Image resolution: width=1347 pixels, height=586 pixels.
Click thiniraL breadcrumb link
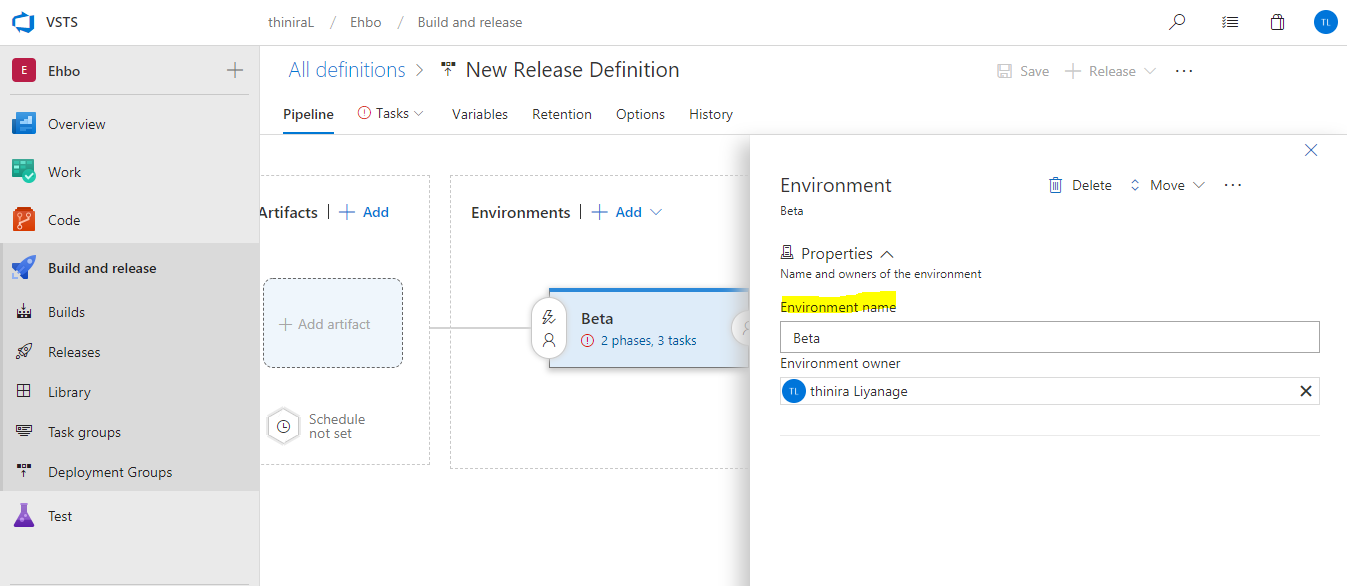point(291,22)
